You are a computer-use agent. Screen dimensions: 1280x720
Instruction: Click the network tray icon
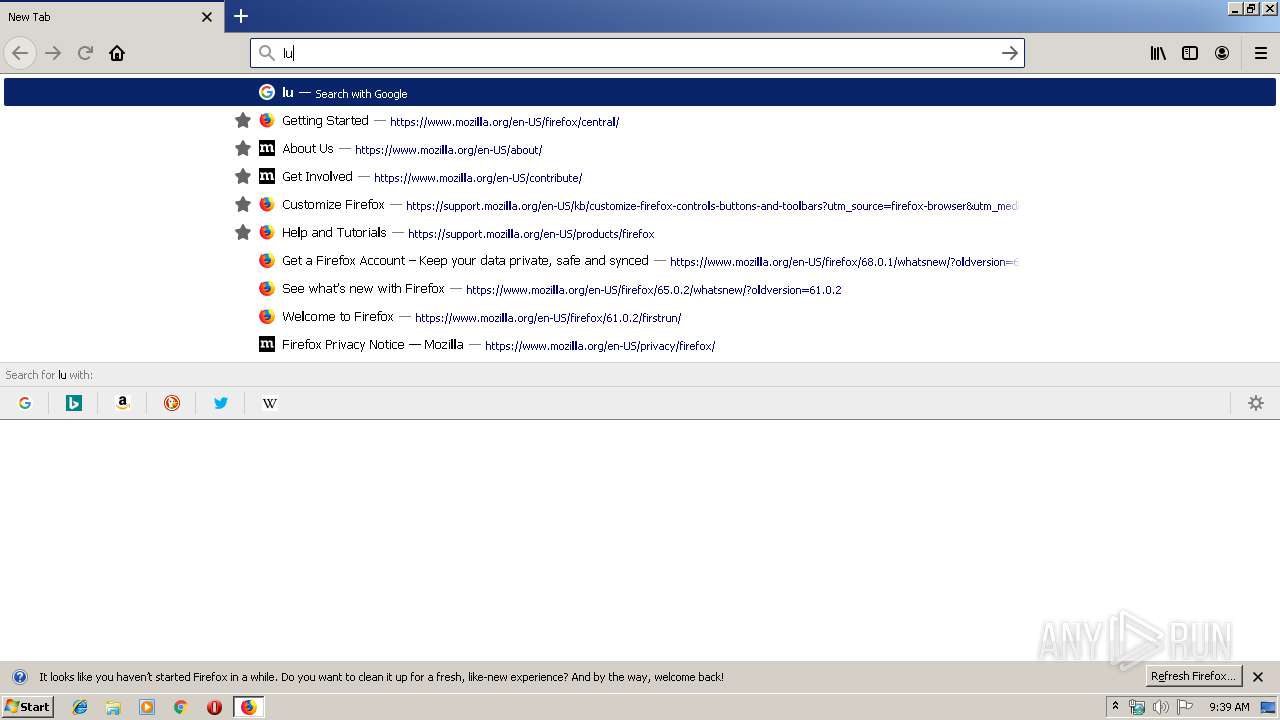pos(1137,707)
